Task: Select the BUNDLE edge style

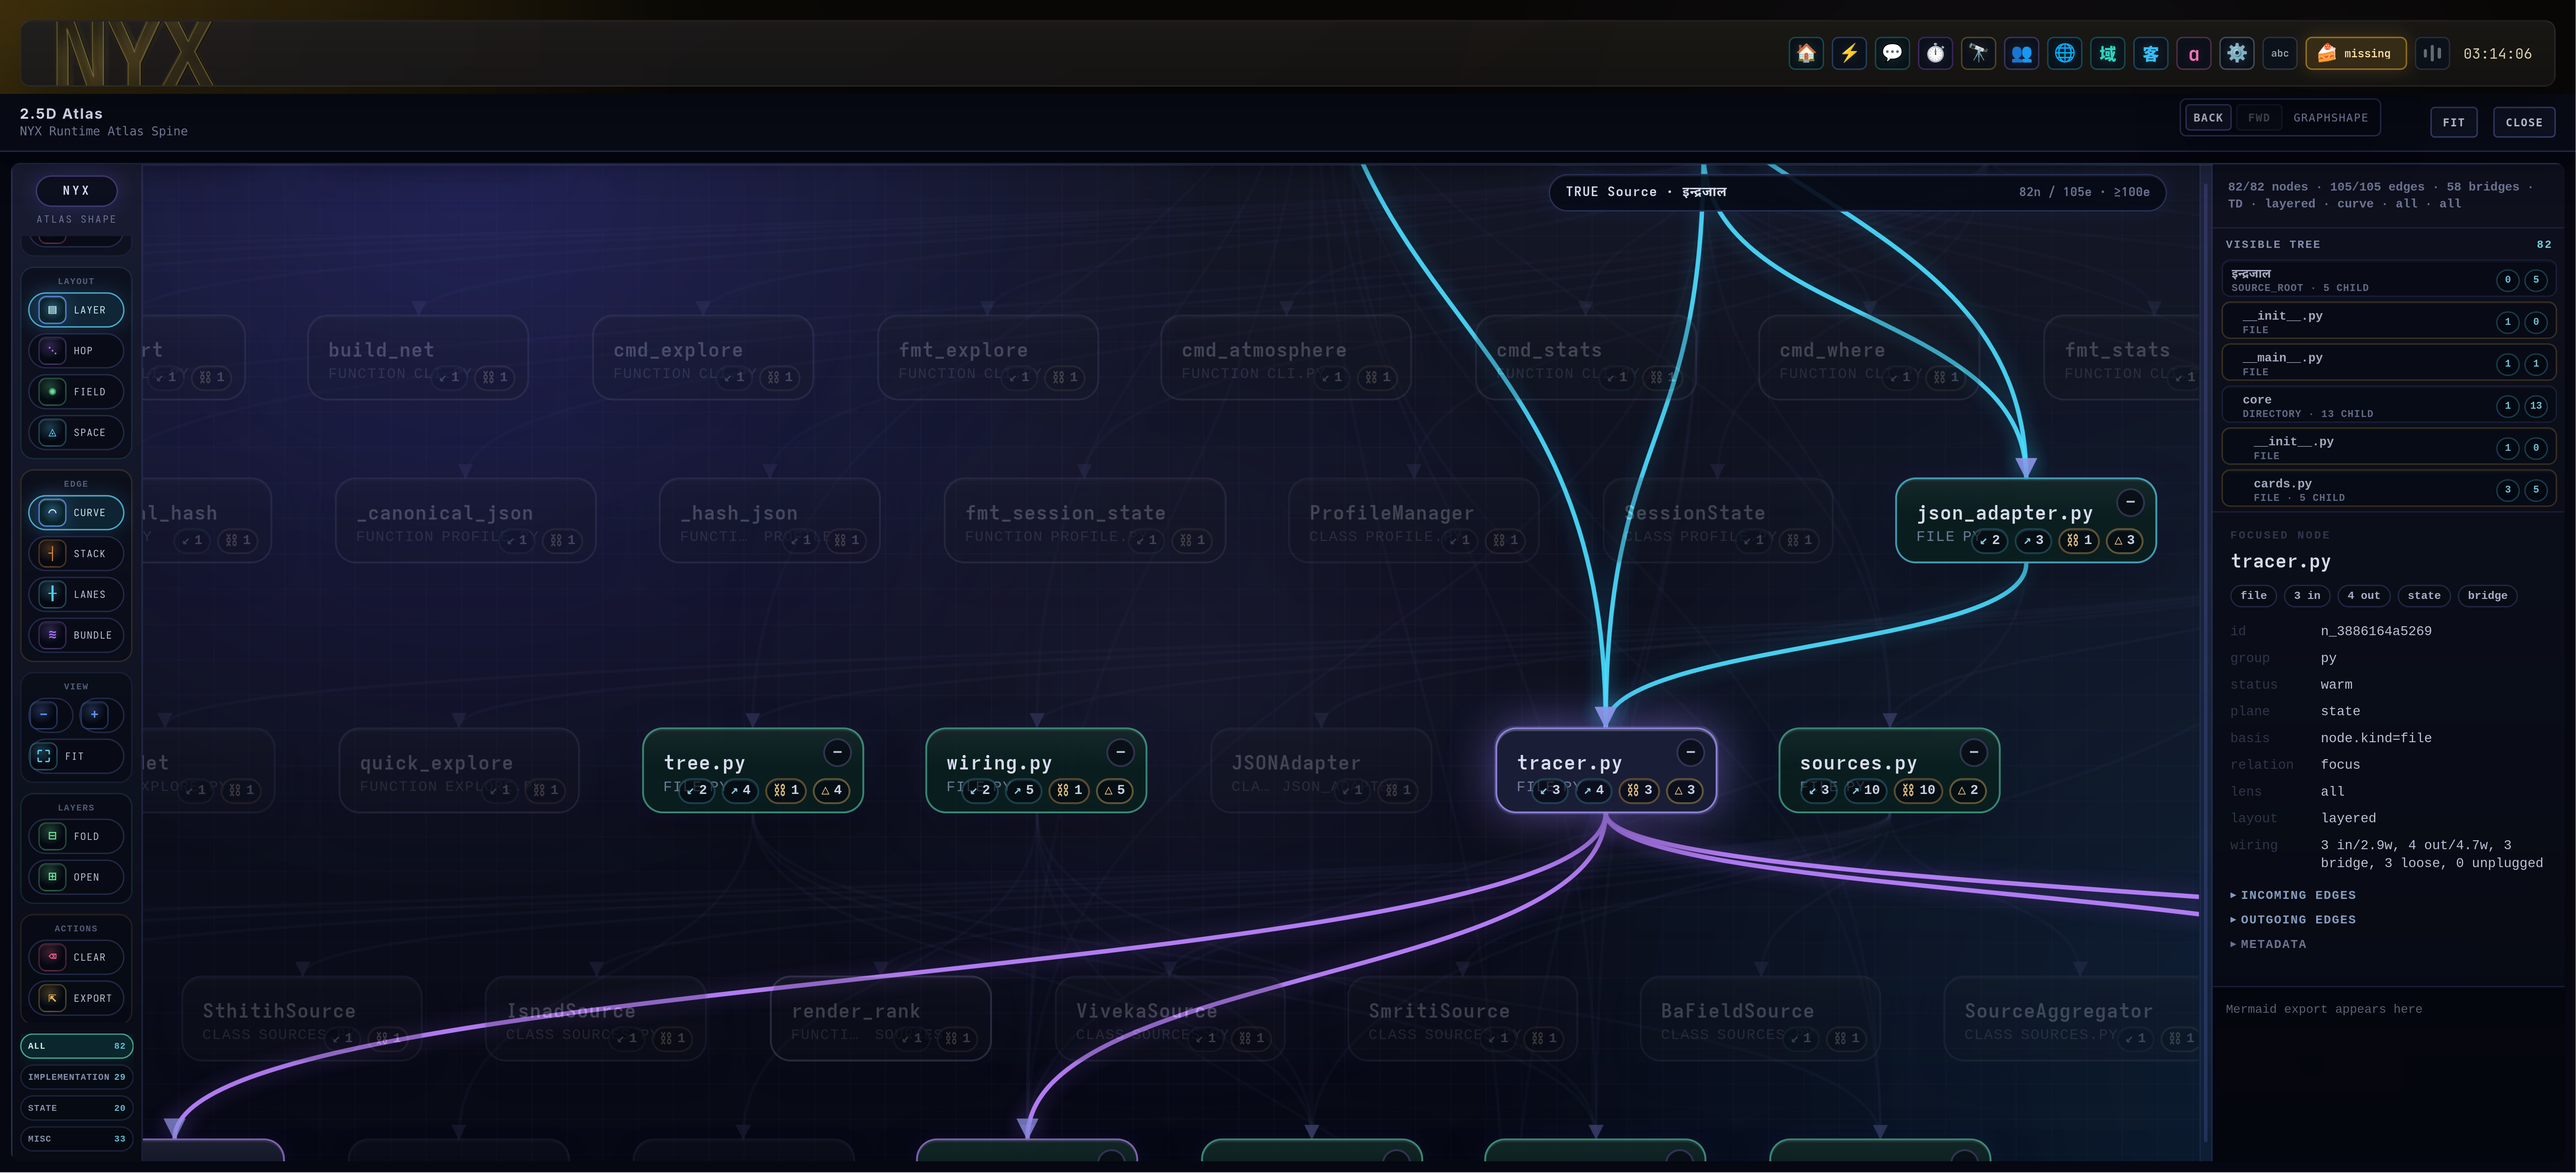Action: (76, 635)
